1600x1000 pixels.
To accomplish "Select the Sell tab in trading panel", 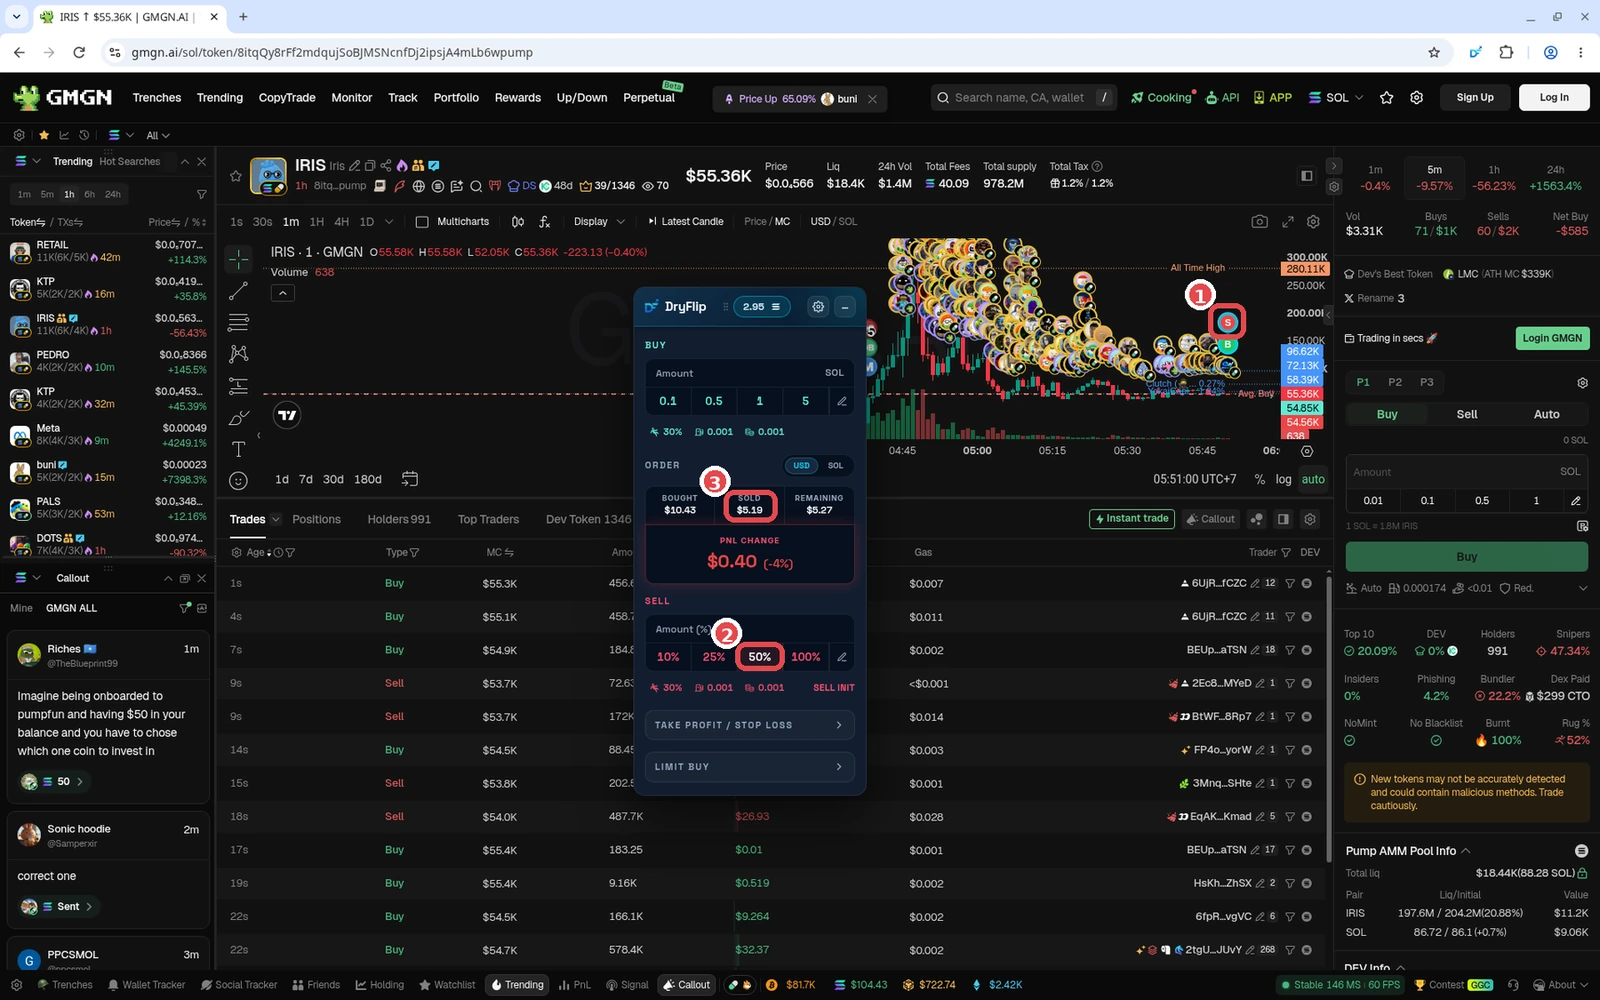I will coord(1466,414).
